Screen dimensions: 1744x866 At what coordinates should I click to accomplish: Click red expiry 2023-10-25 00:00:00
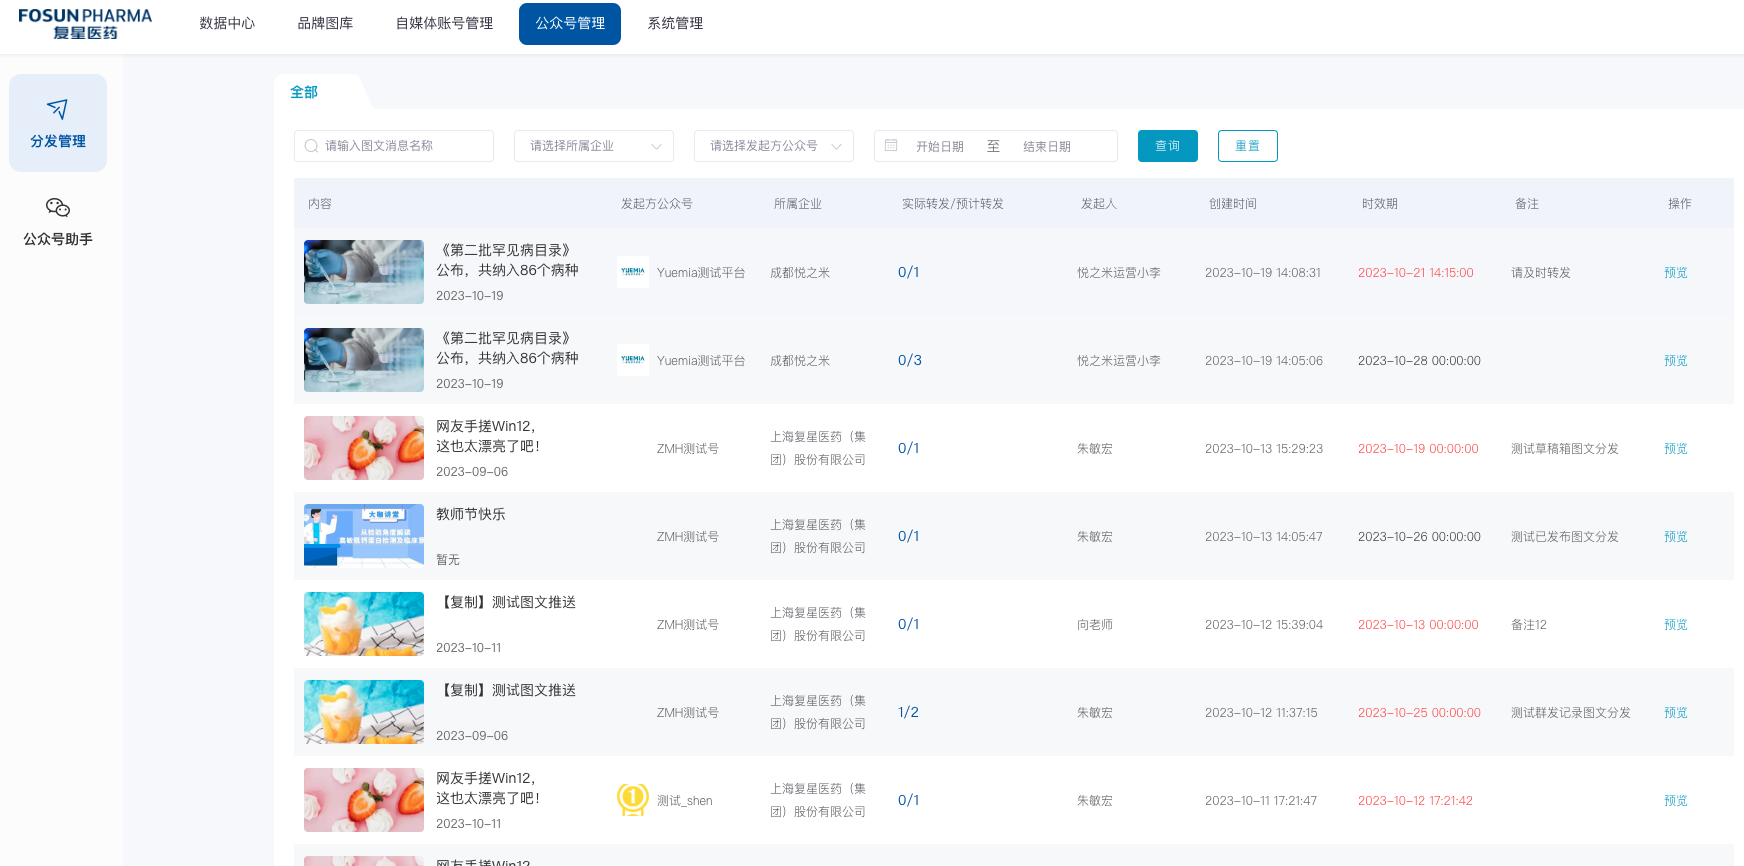pos(1419,713)
